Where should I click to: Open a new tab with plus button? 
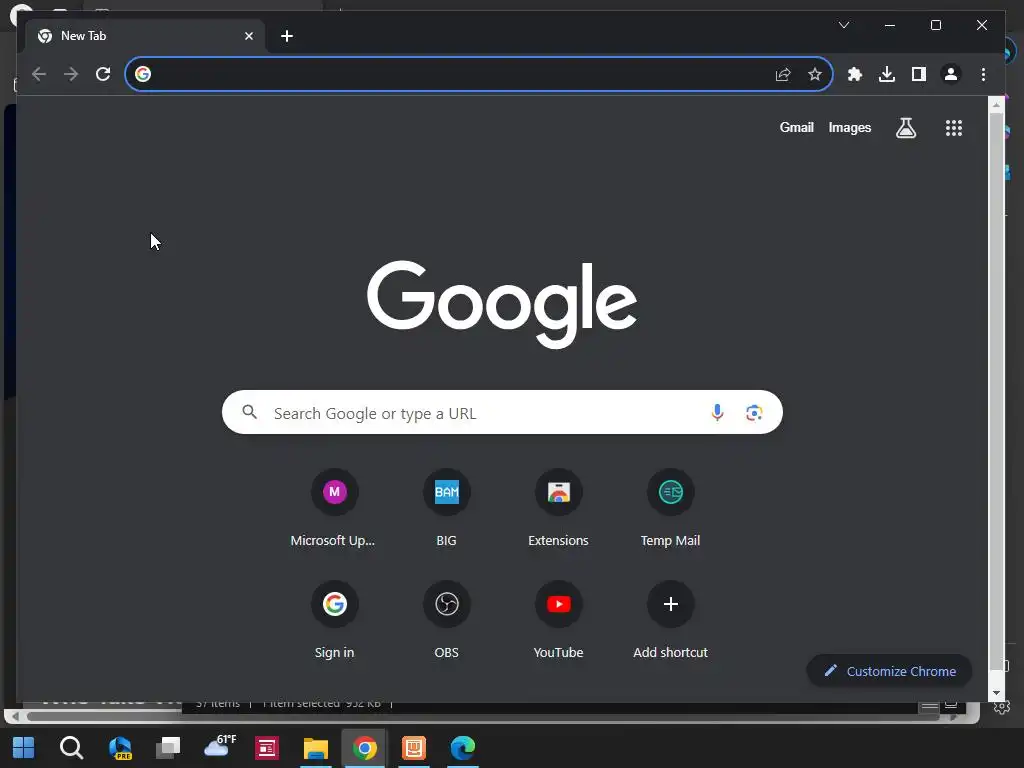[x=287, y=36]
